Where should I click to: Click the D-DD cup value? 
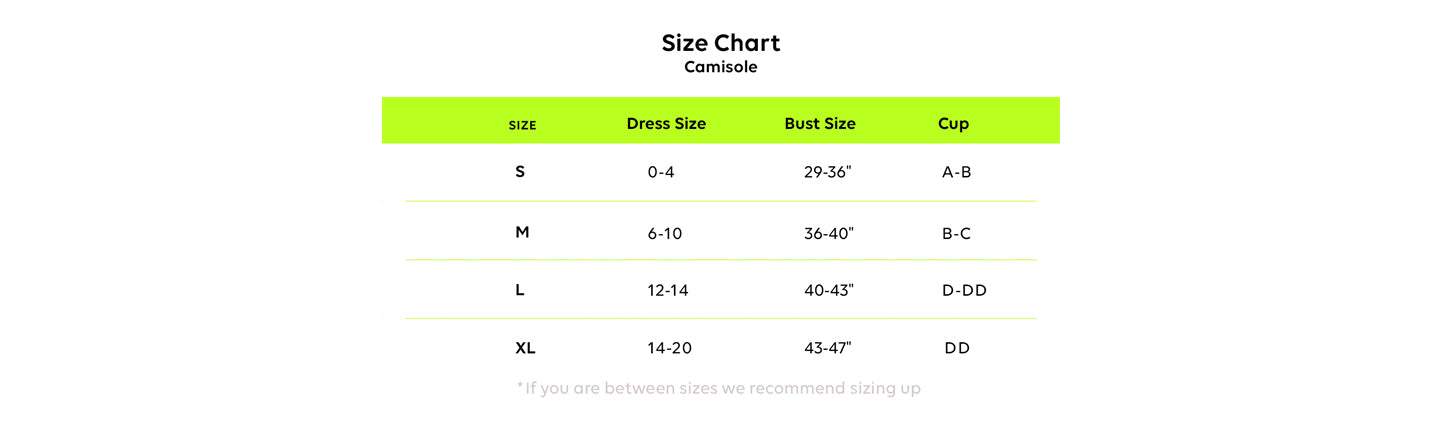(x=964, y=290)
